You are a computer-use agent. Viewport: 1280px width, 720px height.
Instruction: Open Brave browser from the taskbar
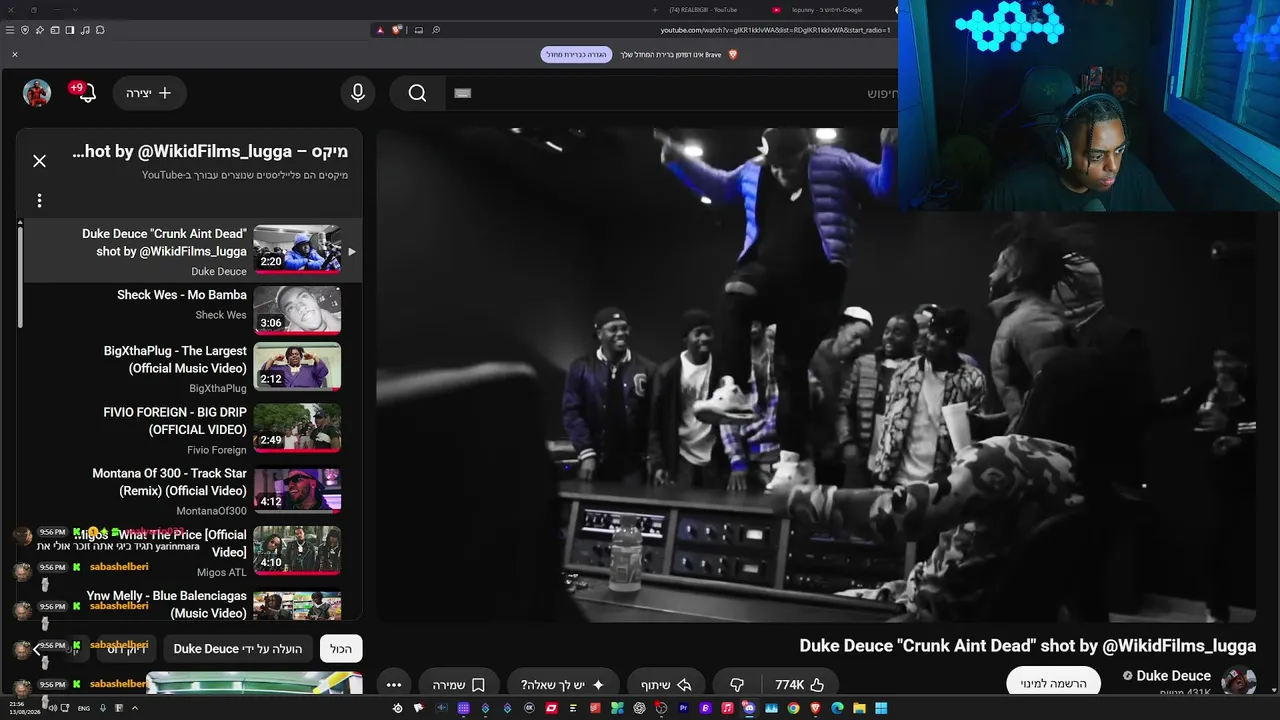pyautogui.click(x=815, y=708)
